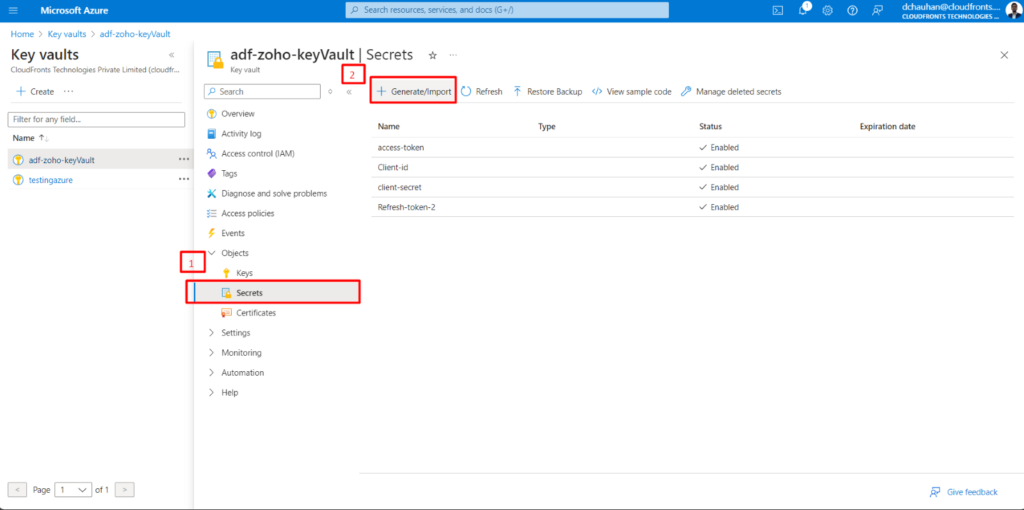The height and width of the screenshot is (510, 1024).
Task: Click the Status column header
Action: pos(711,126)
